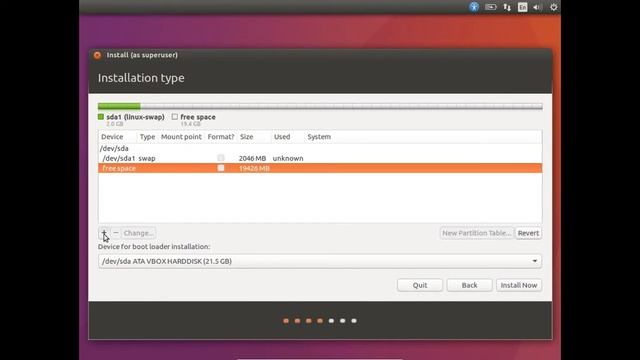Click the 2046 MB size value
This screenshot has width=640, height=360.
tap(252, 158)
